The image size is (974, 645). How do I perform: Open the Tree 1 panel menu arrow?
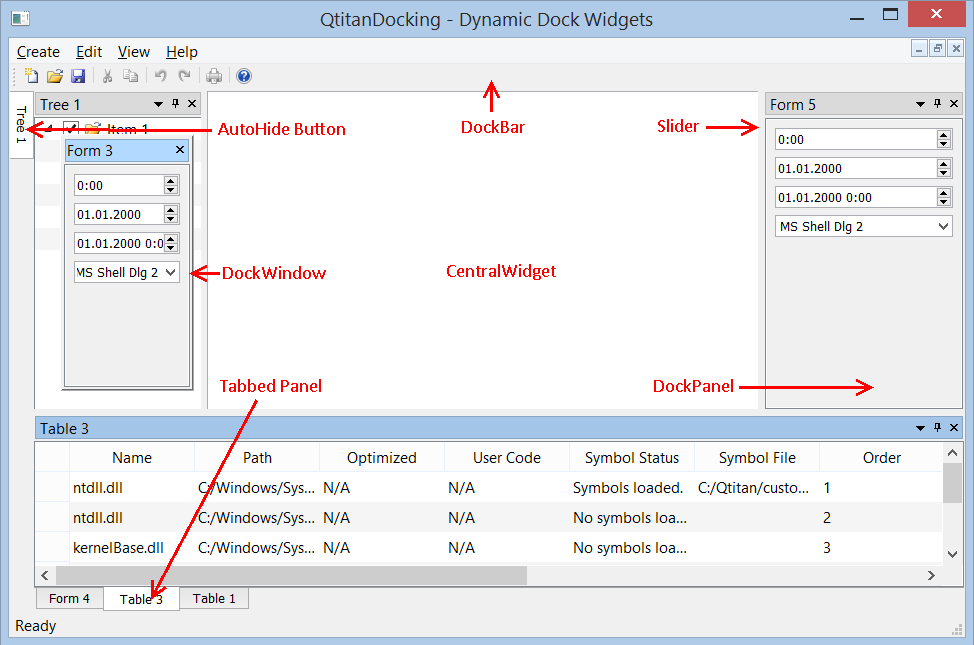pos(158,104)
